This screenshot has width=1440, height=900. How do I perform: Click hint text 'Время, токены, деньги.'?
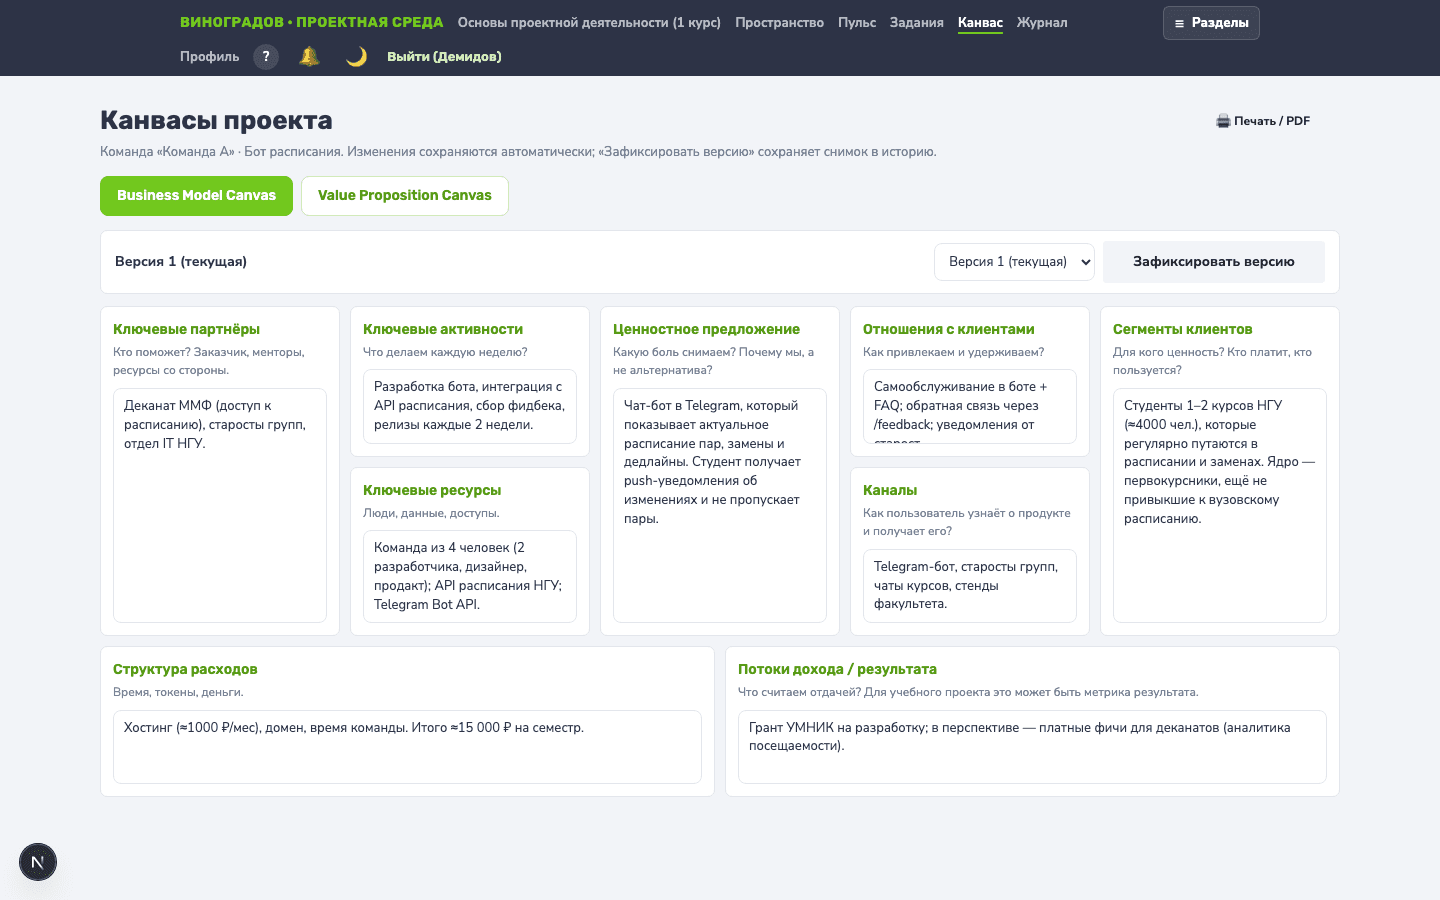(x=178, y=692)
